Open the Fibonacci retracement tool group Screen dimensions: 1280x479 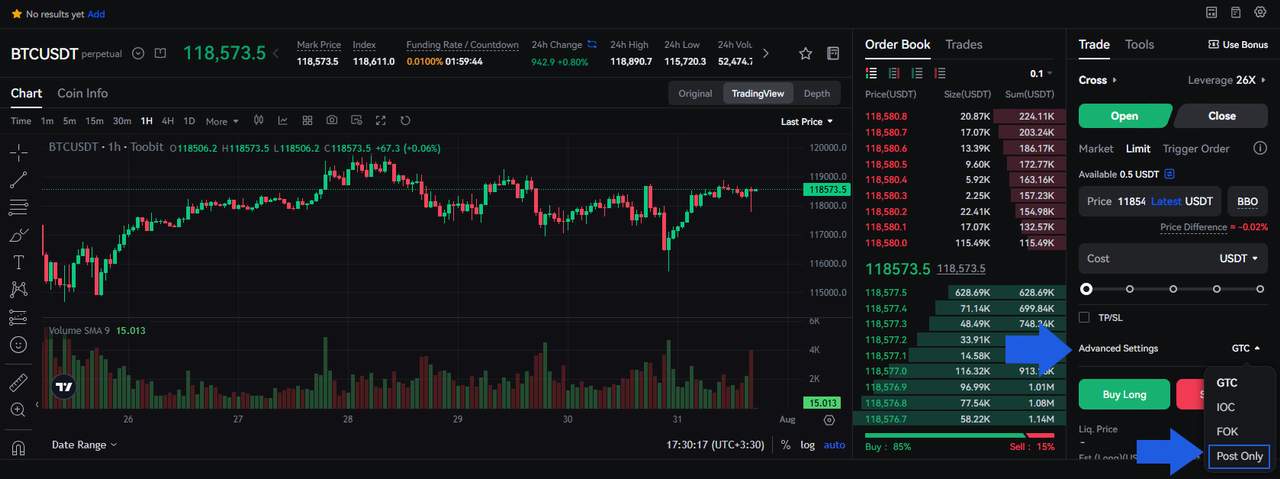pos(18,207)
